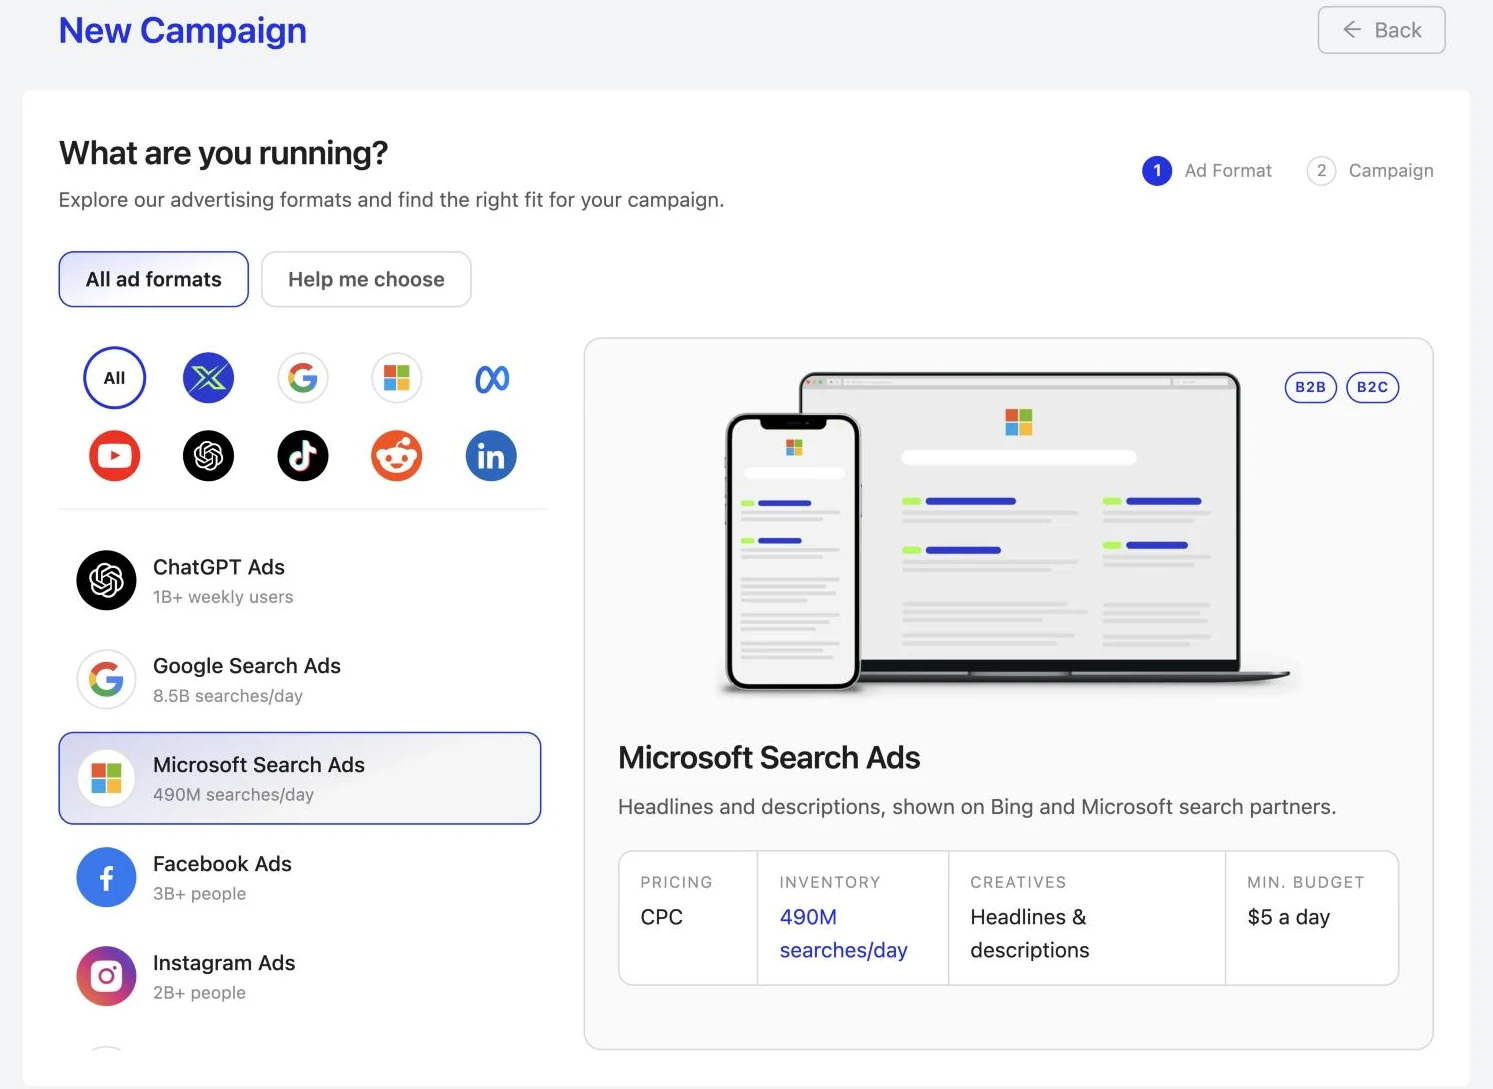Filter formats by Microsoft icon

pyautogui.click(x=397, y=378)
